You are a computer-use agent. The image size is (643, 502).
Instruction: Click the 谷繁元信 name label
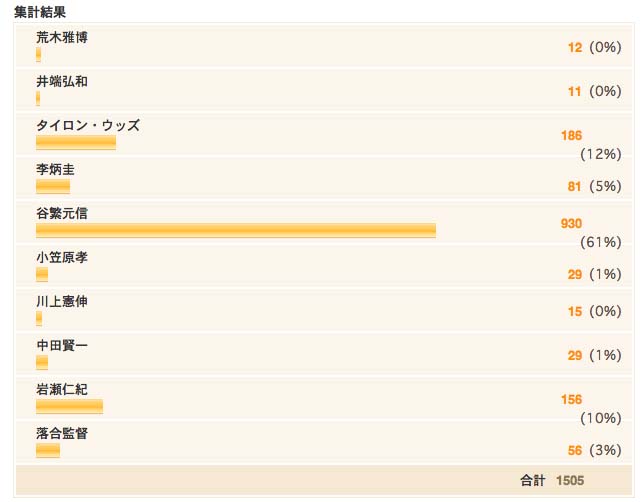pos(62,214)
